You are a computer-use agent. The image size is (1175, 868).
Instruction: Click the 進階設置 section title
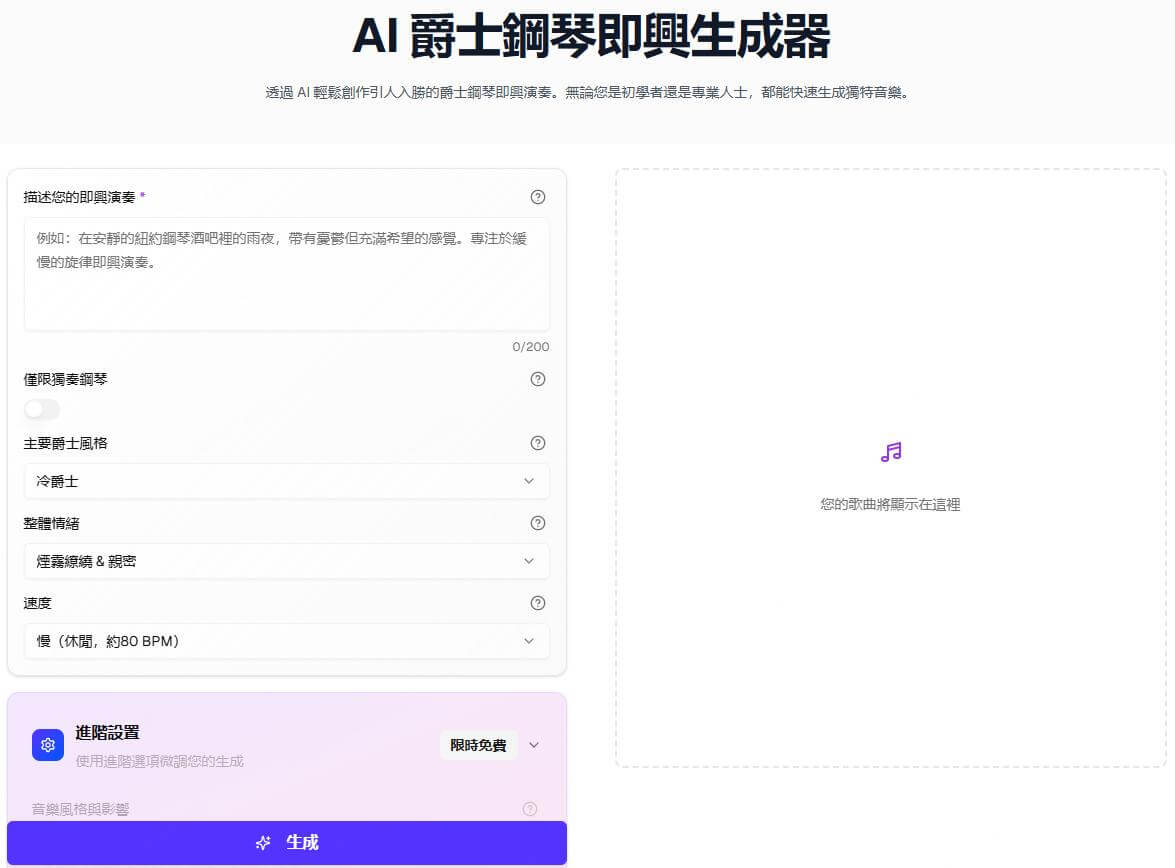(x=107, y=733)
